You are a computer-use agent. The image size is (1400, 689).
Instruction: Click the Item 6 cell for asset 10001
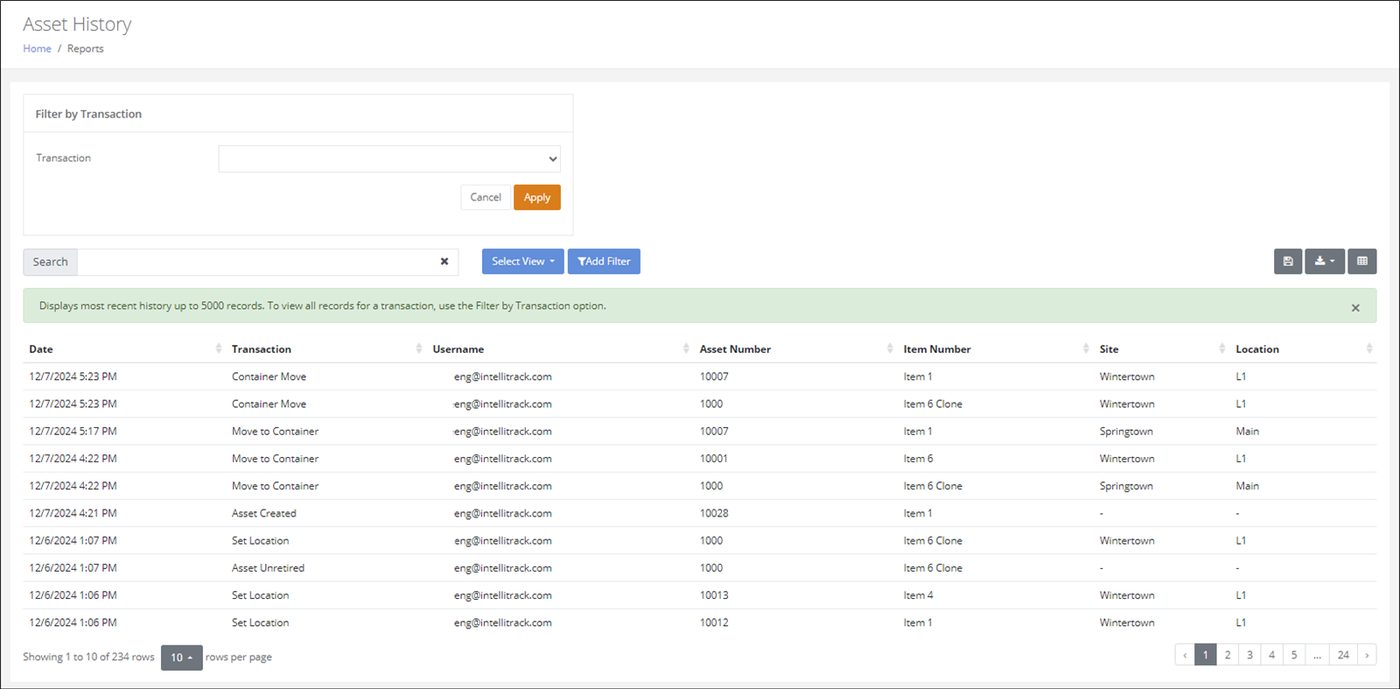click(x=918, y=459)
